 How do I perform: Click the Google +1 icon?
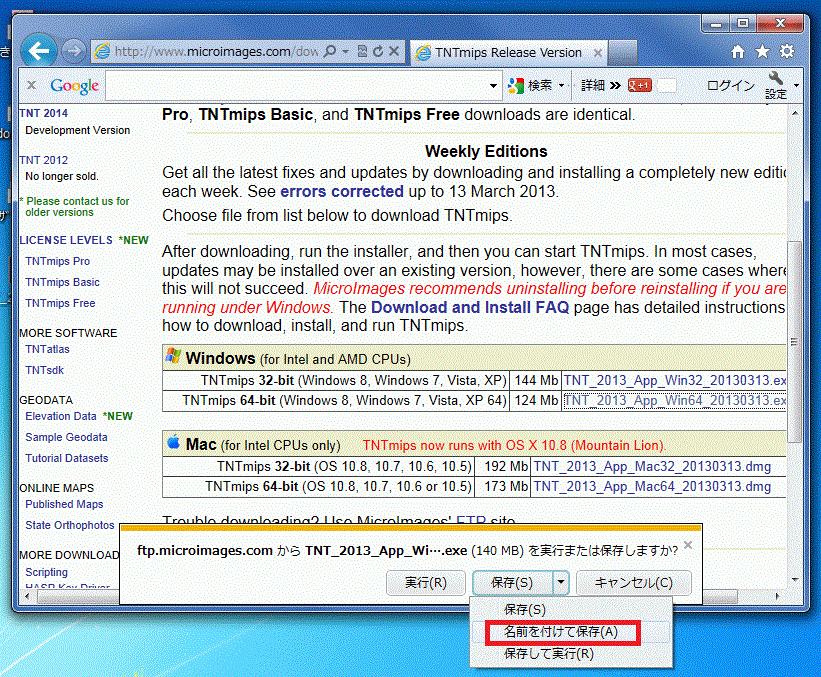(x=639, y=85)
